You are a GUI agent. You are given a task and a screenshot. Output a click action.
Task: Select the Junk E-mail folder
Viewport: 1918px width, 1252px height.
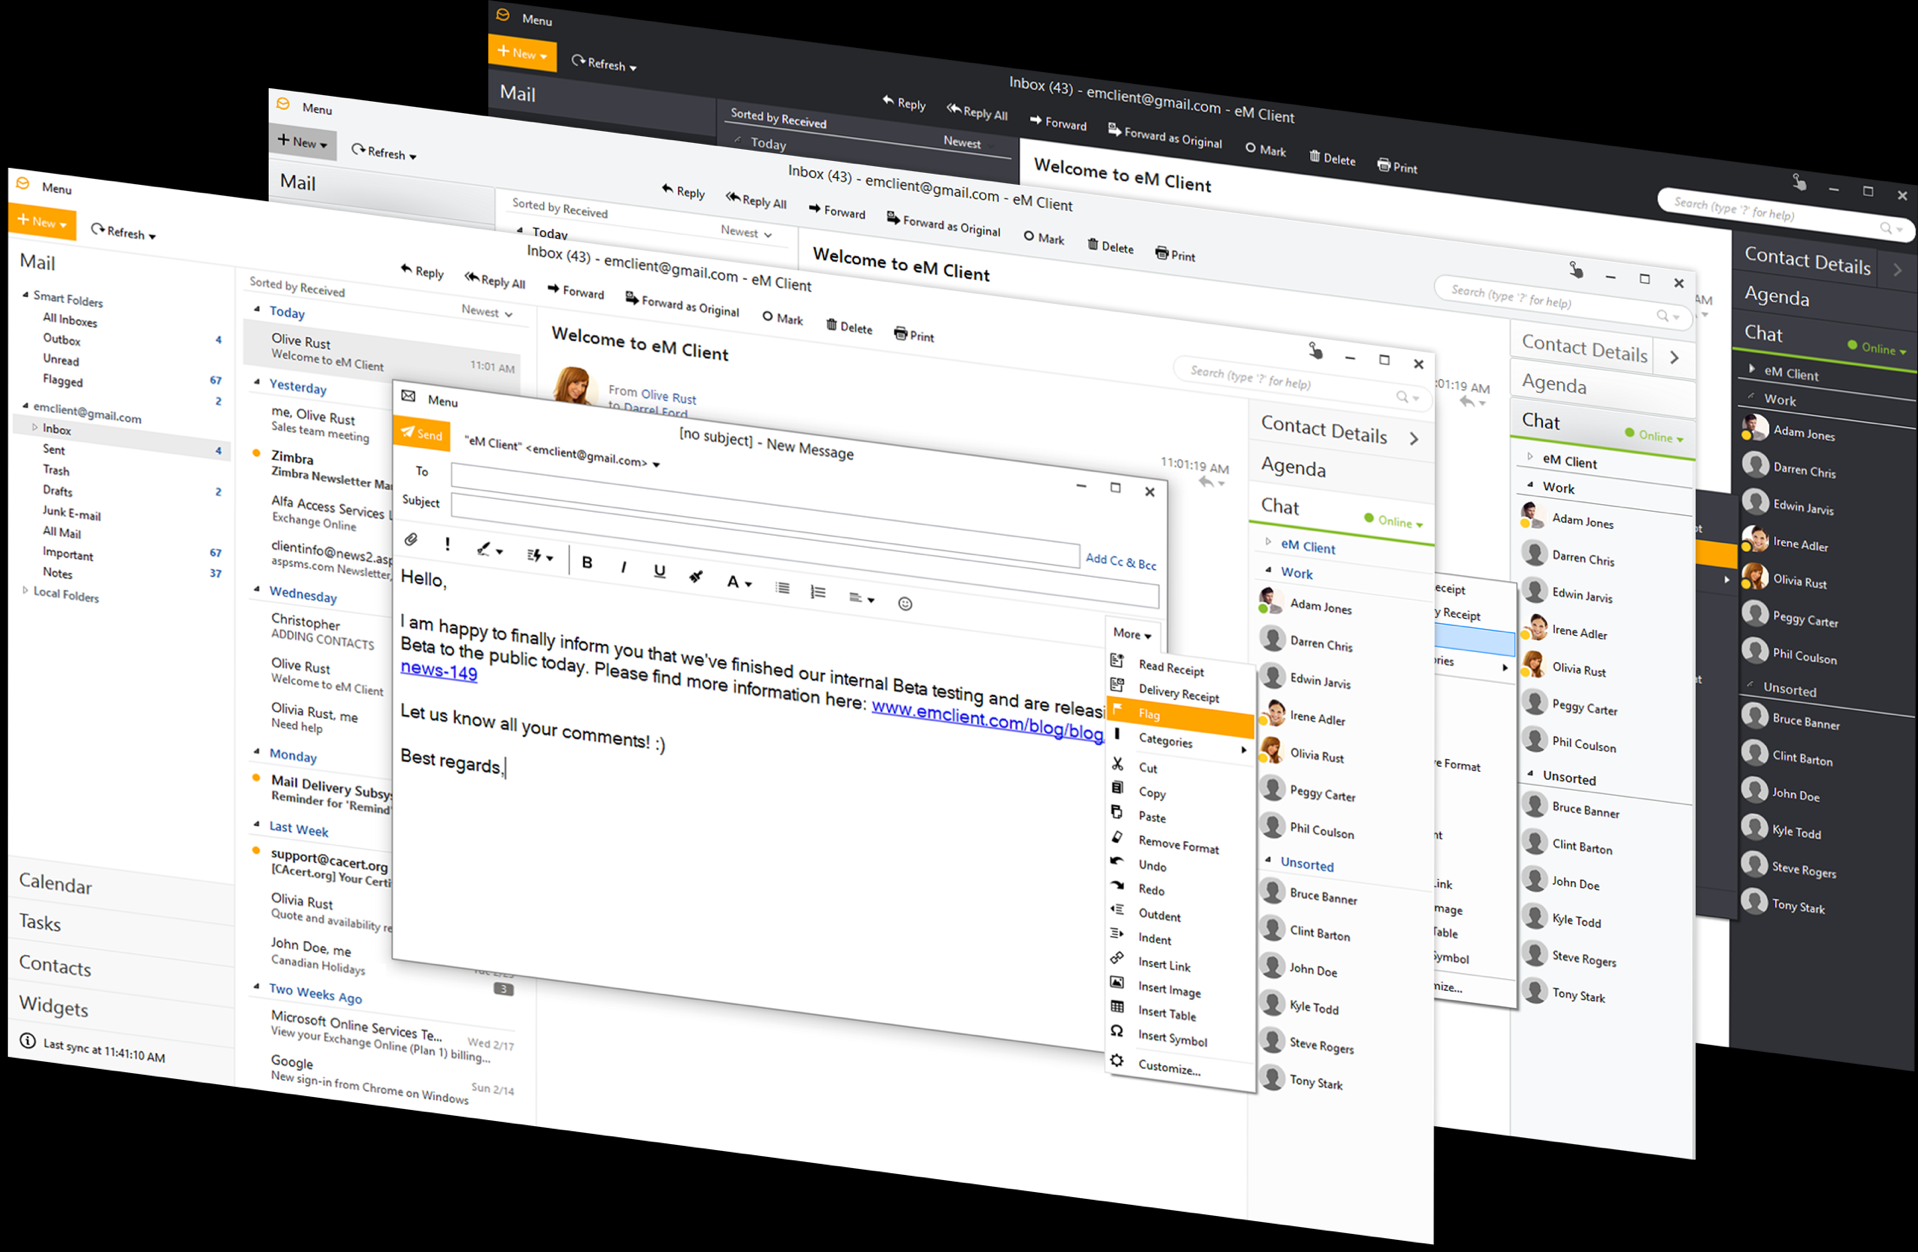pos(71,513)
